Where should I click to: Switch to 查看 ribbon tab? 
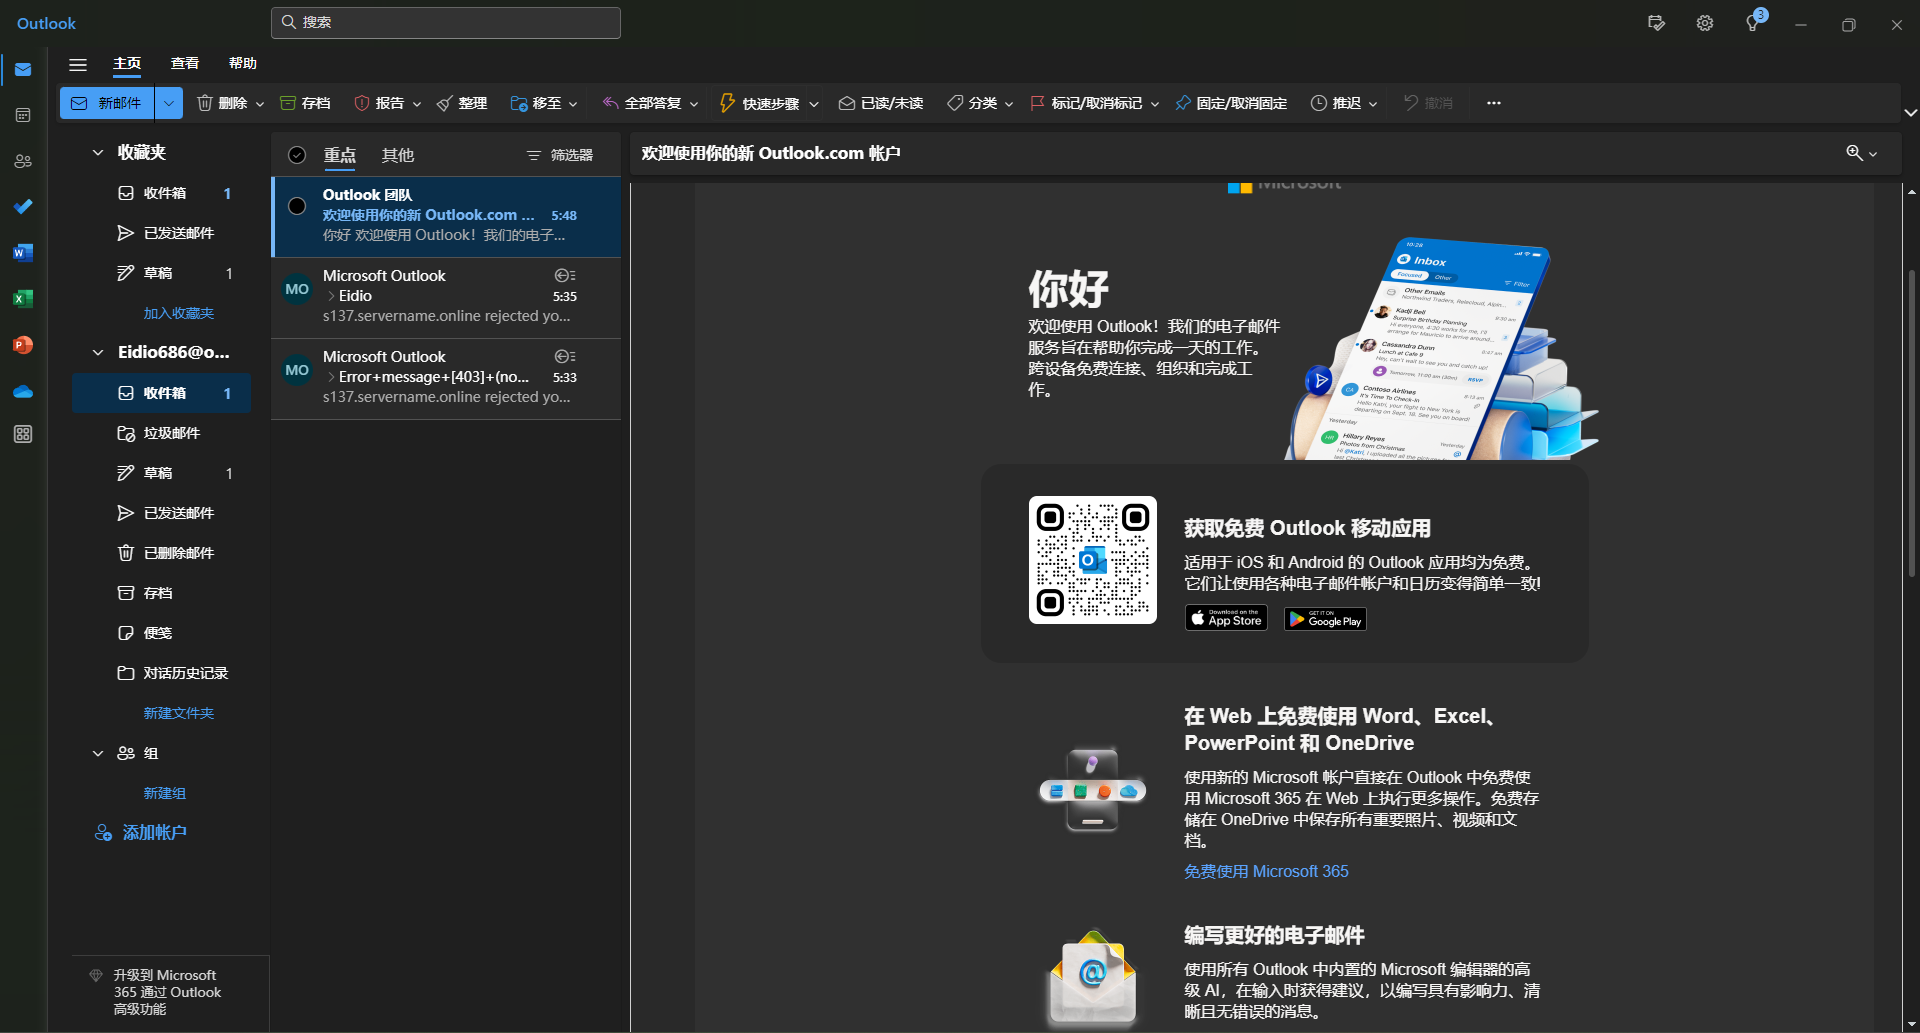click(x=185, y=63)
